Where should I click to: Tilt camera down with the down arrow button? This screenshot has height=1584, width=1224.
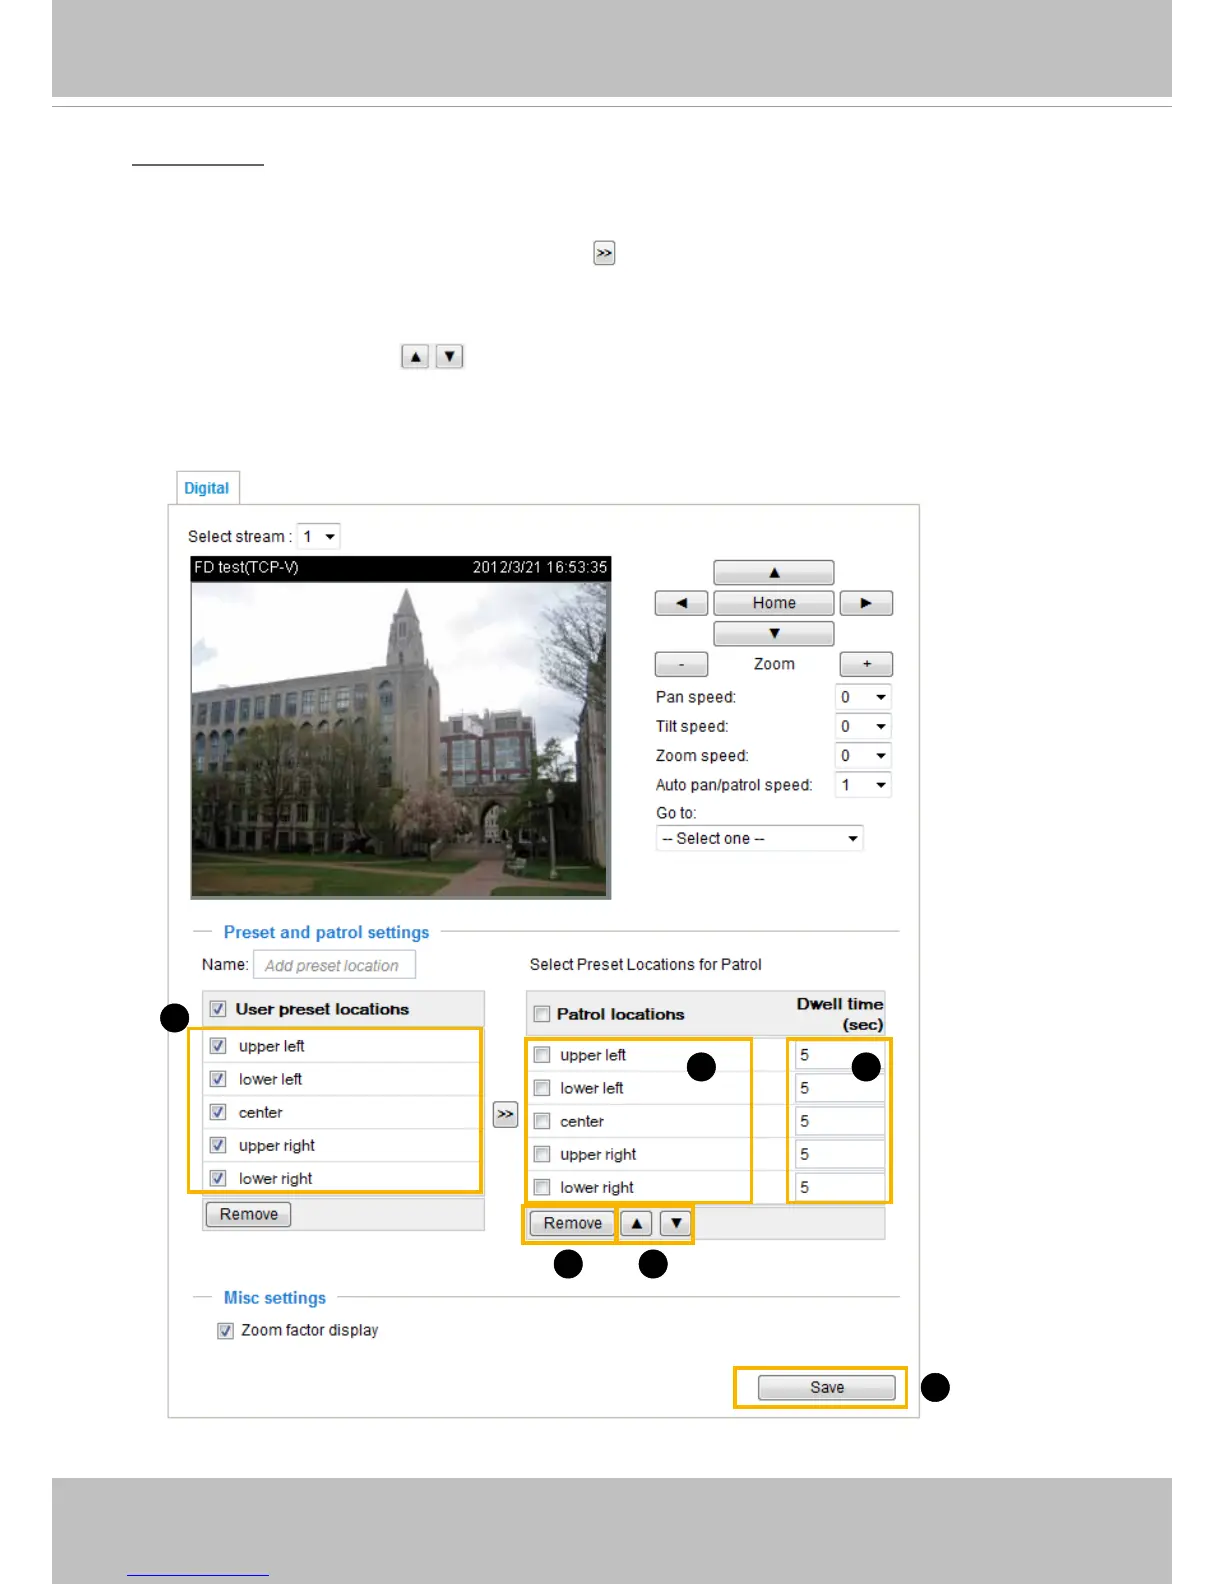(x=773, y=633)
